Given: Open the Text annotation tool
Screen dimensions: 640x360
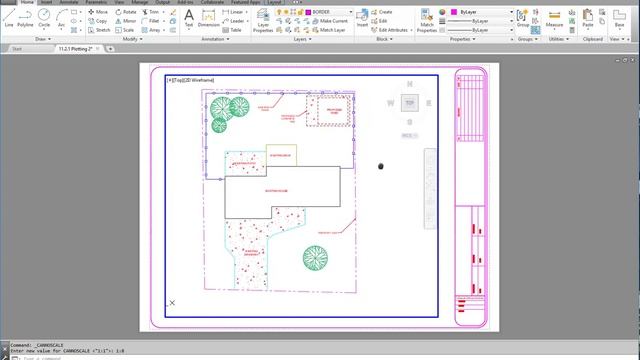Looking at the screenshot, I should tap(189, 18).
